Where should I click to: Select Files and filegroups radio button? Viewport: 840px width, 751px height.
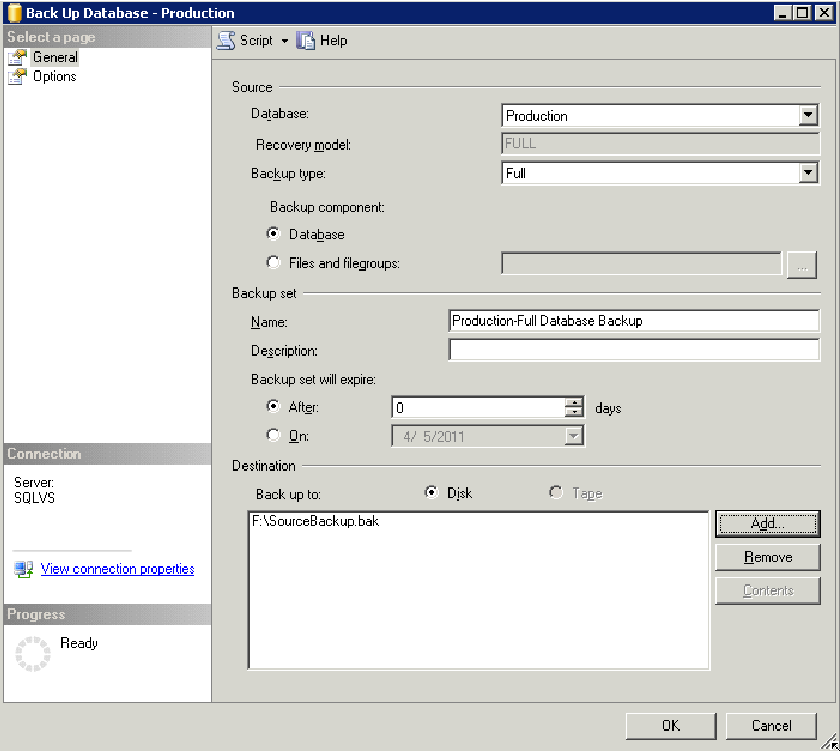274,263
